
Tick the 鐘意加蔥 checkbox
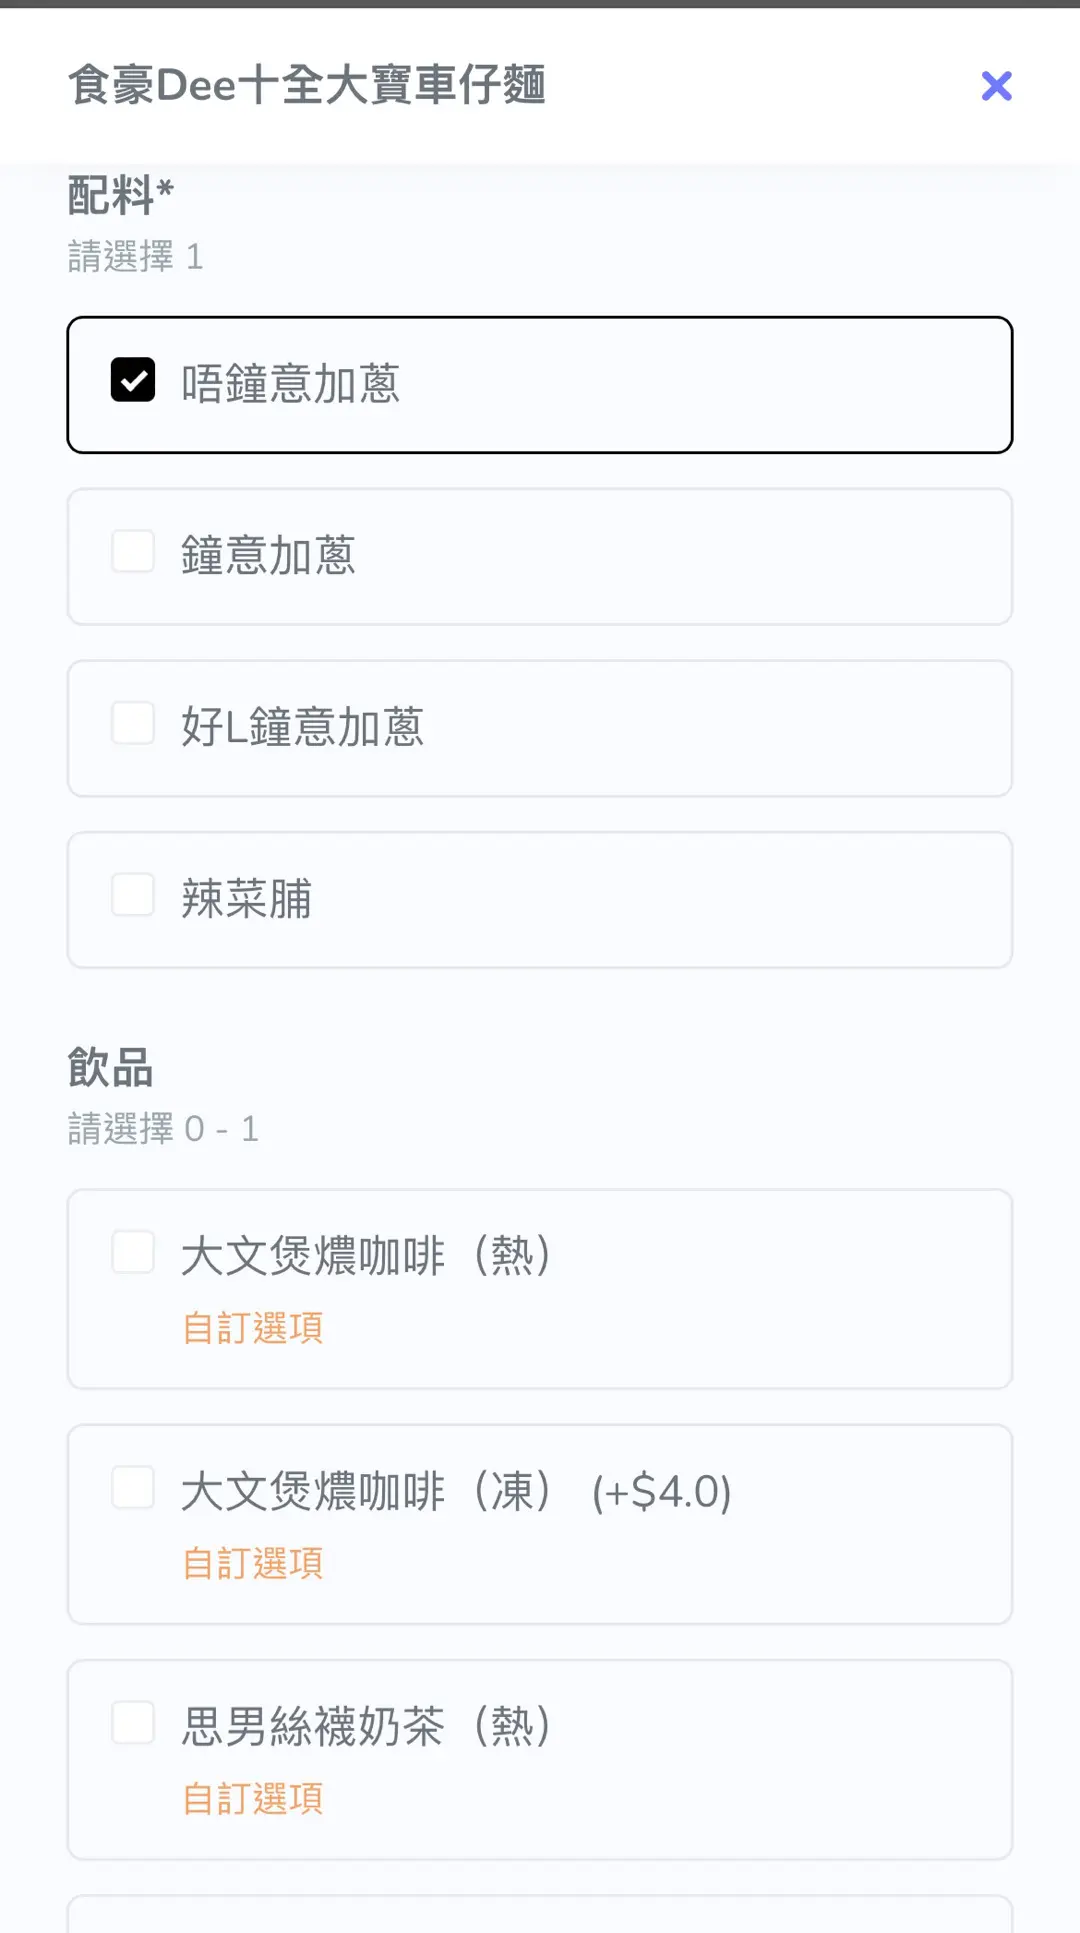(133, 552)
